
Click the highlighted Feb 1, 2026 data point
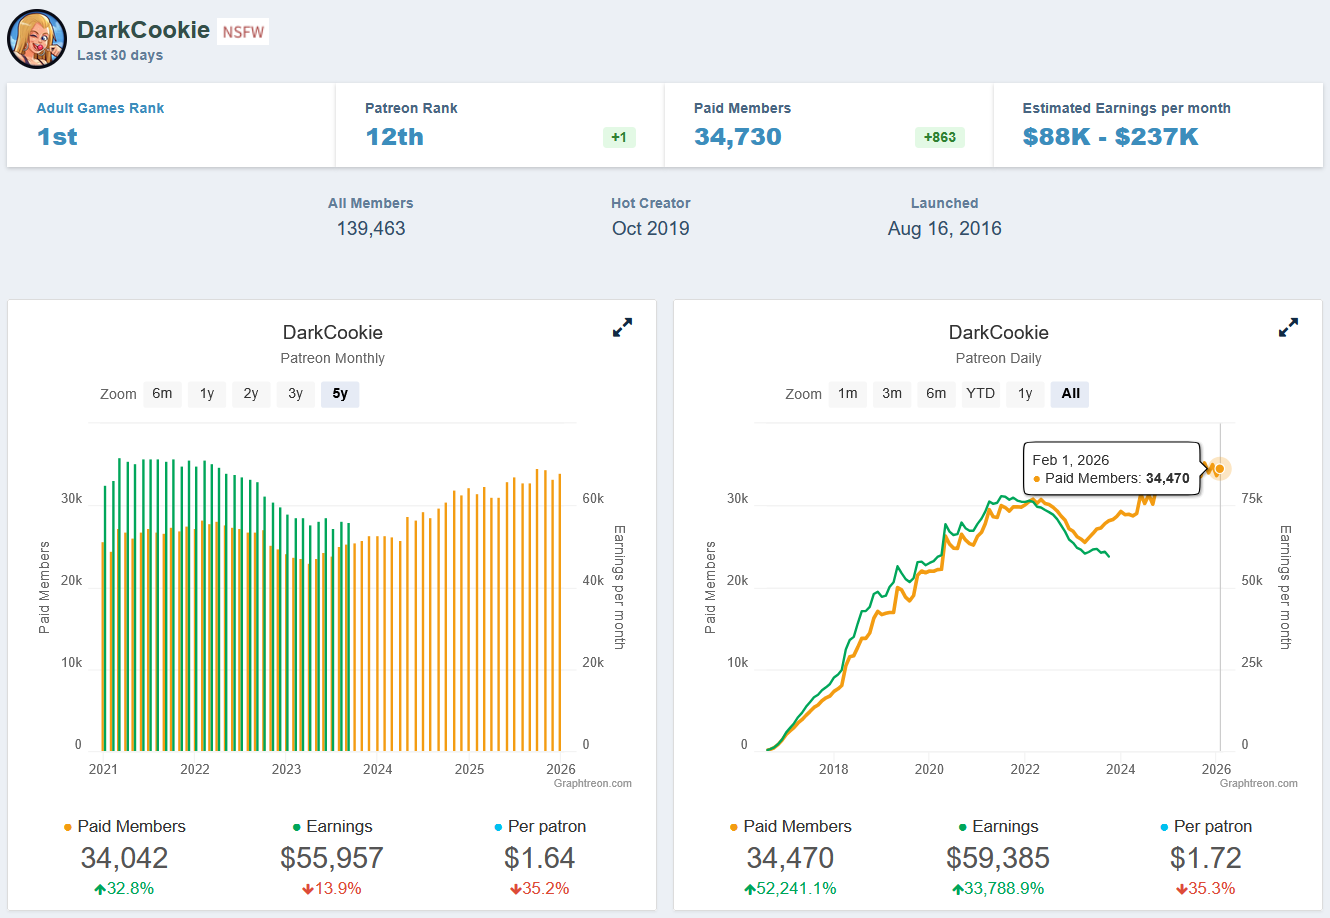(x=1219, y=468)
